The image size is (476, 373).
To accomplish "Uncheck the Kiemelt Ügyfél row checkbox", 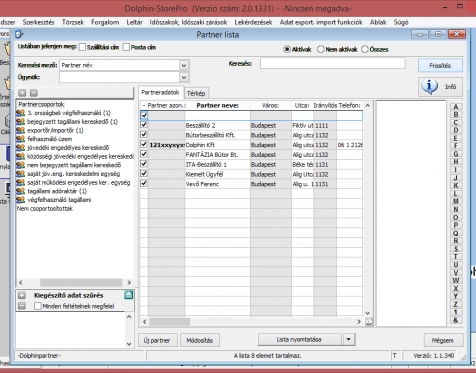I will pos(144,174).
